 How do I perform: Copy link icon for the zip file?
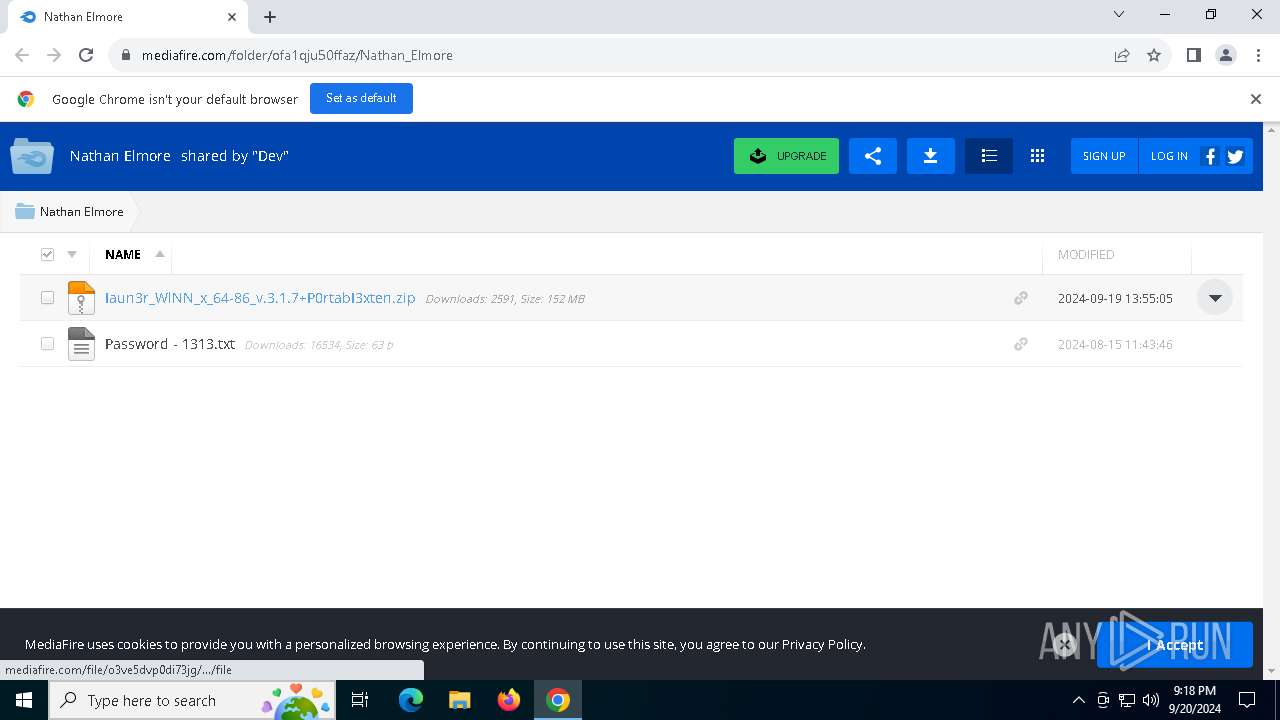coord(1021,298)
